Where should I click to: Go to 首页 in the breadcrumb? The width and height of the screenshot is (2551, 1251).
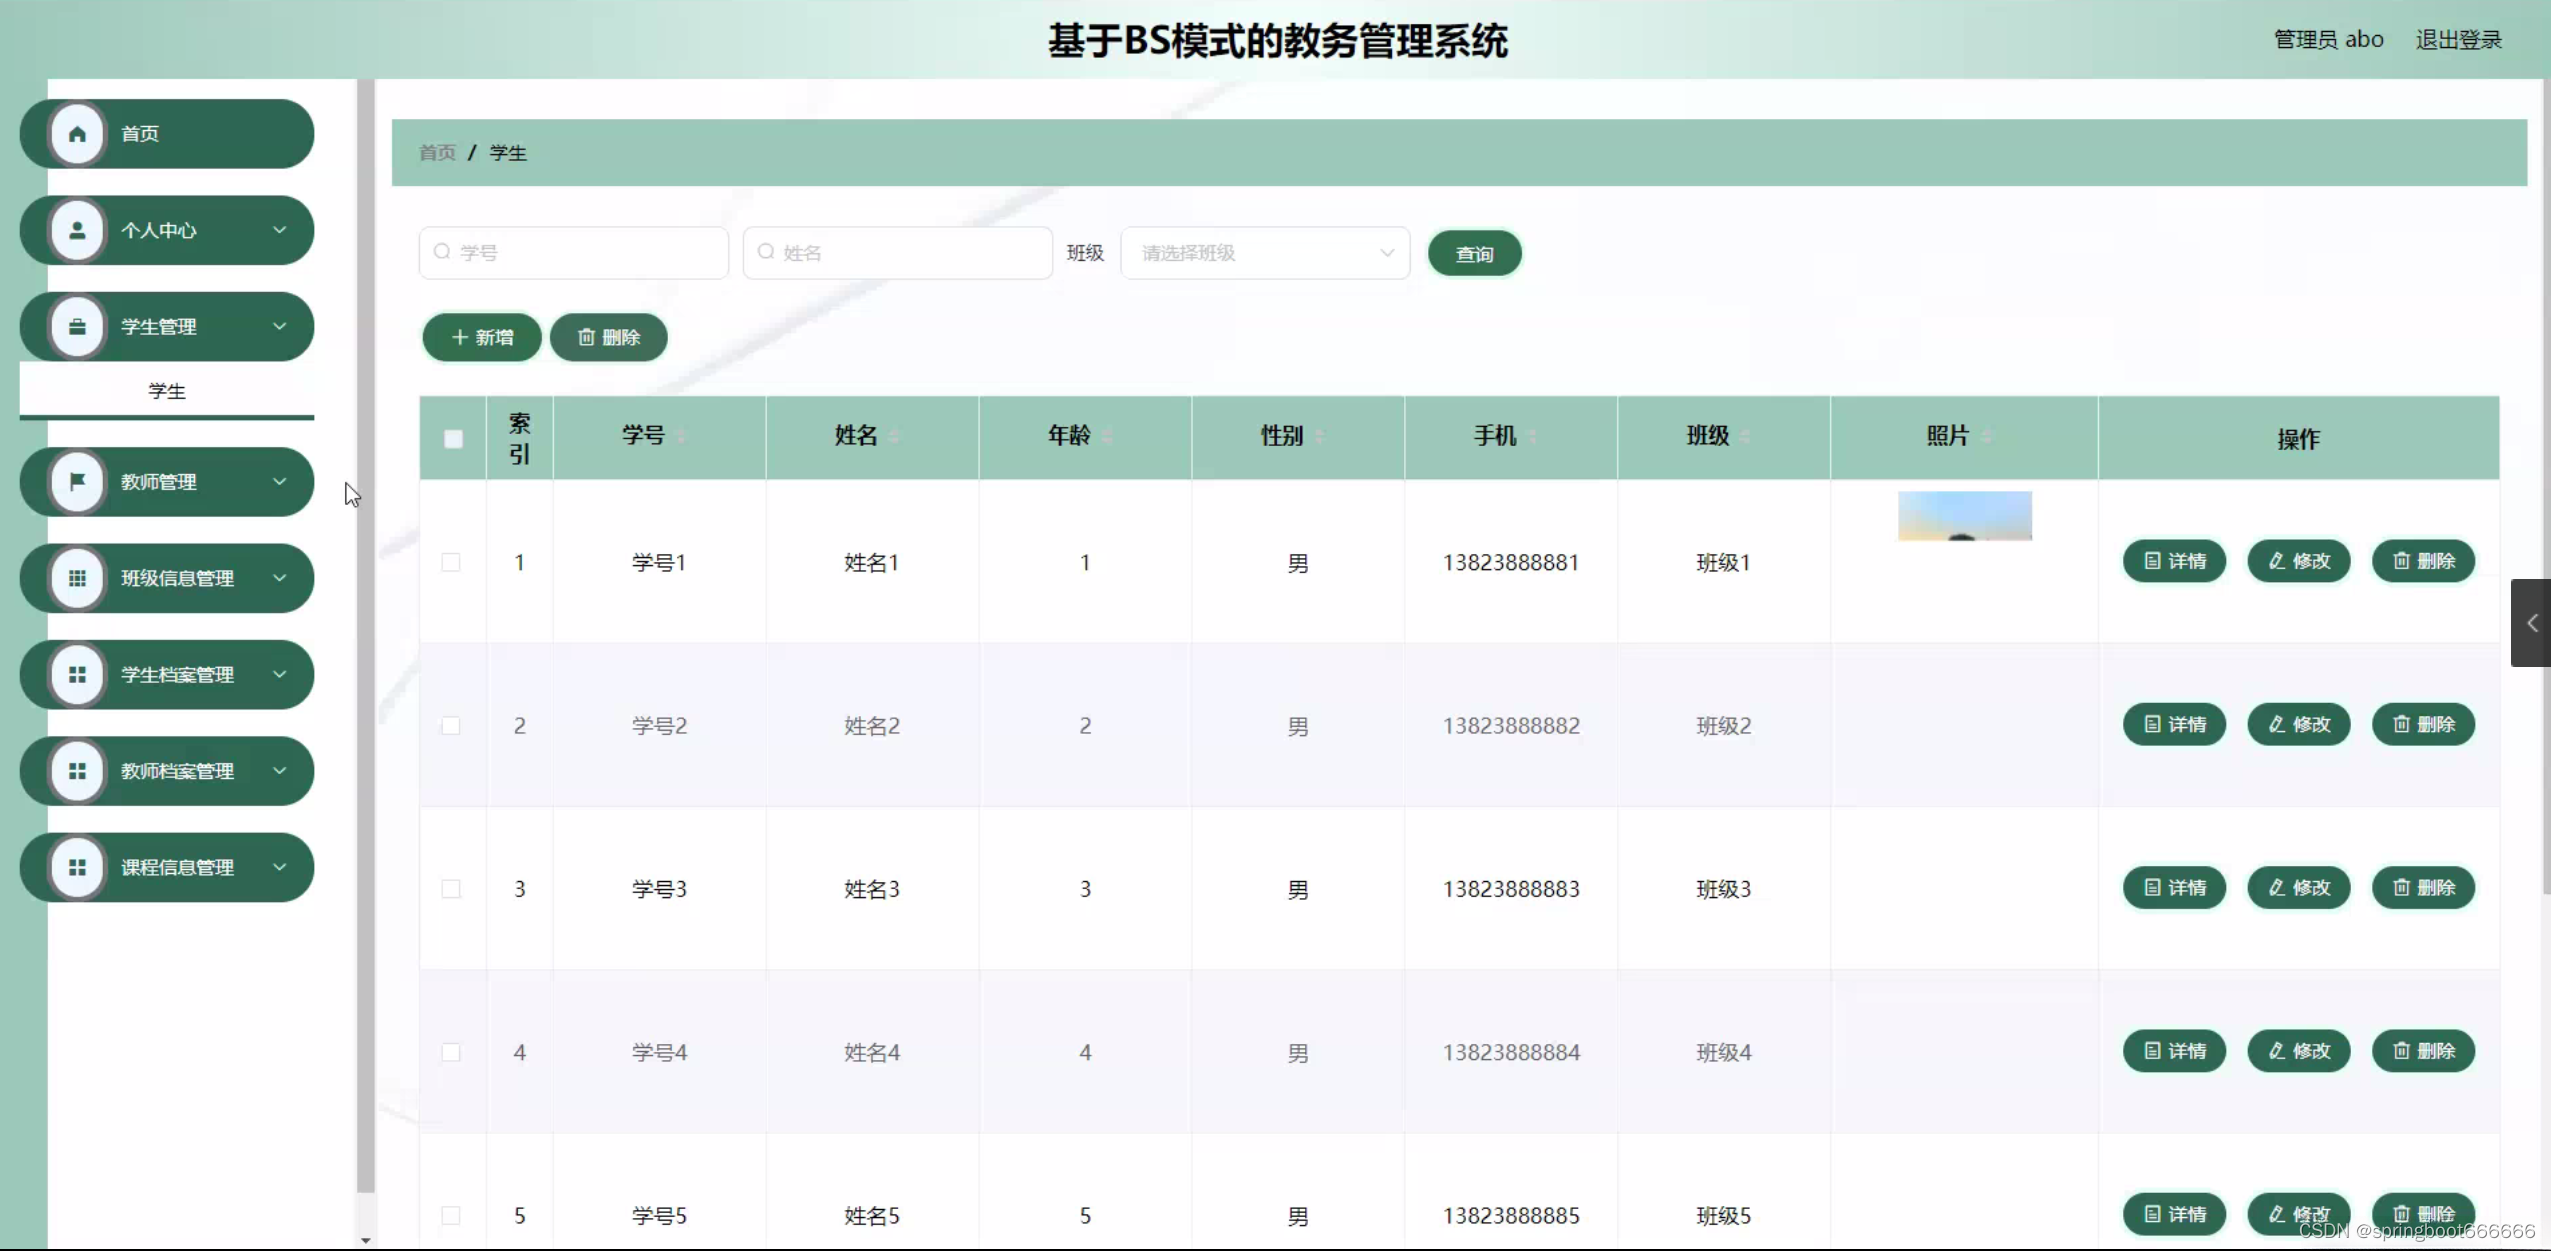coord(437,153)
